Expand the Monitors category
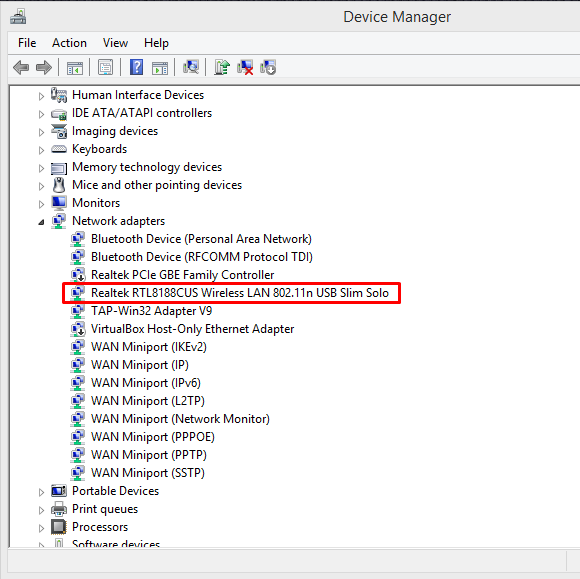The height and width of the screenshot is (579, 580). point(41,204)
